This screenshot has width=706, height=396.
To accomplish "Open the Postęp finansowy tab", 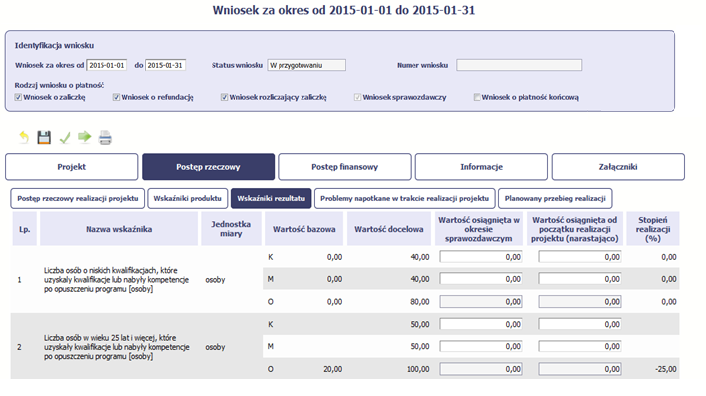I will [x=345, y=167].
